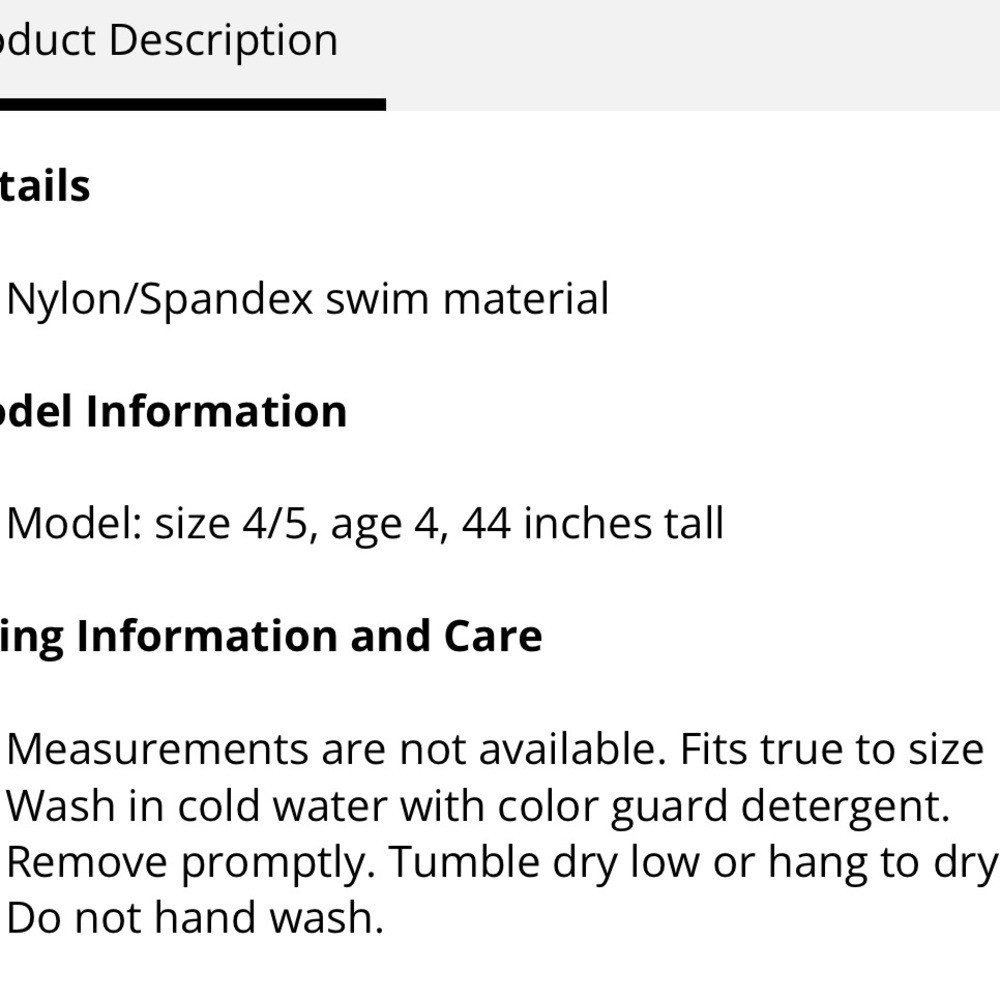Click the black underline beneath Product Description
This screenshot has height=1000, width=1000.
(192, 104)
